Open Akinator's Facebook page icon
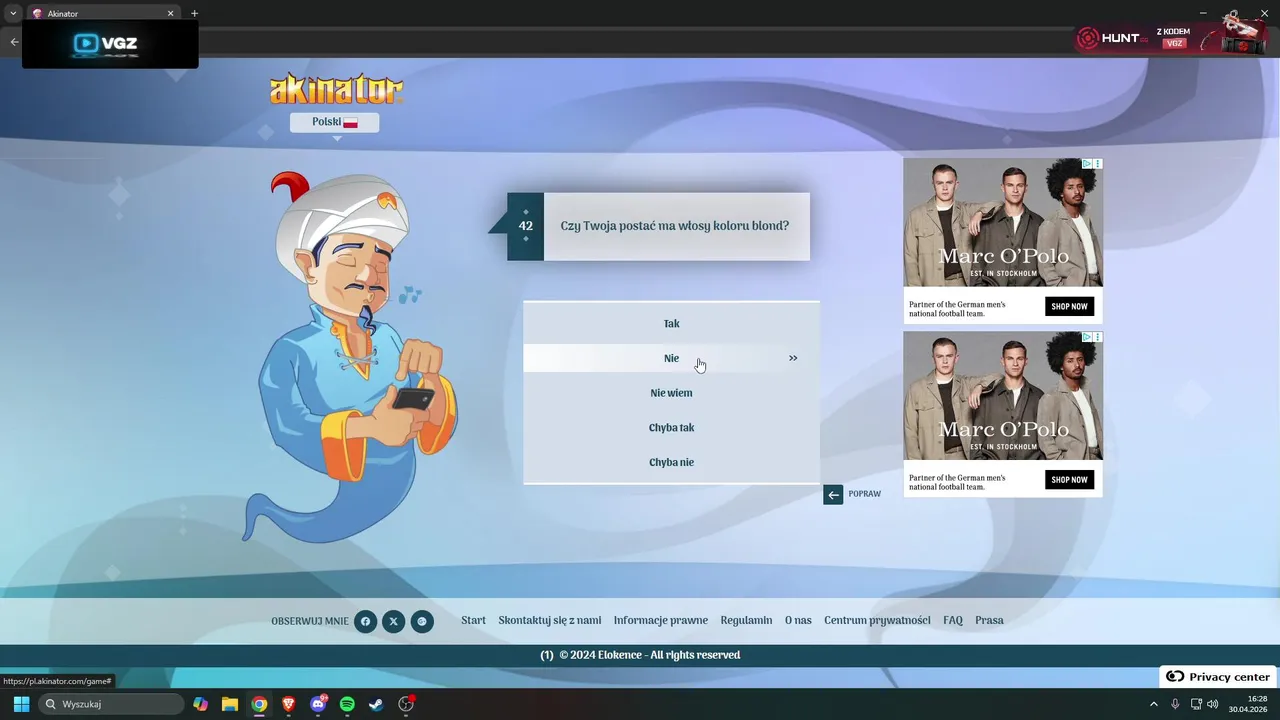1280x720 pixels. click(365, 621)
